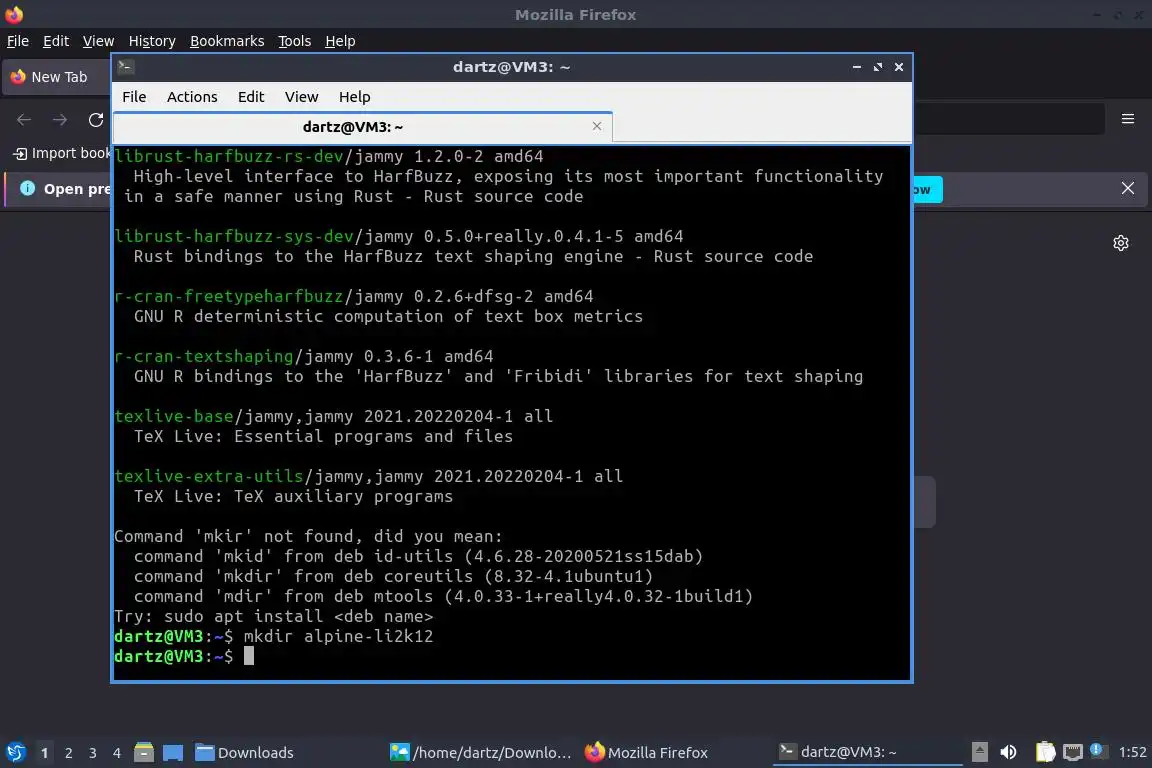
Task: Open Firefox Bookmarks menu
Action: click(x=227, y=41)
